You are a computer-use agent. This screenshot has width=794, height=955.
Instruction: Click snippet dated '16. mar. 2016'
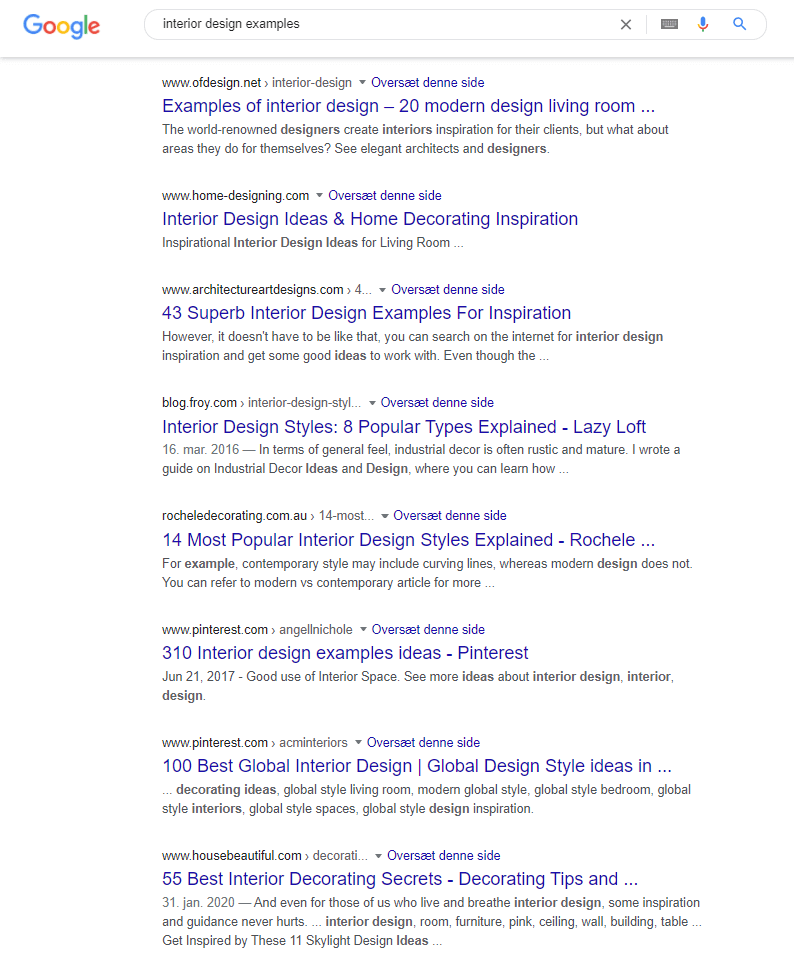point(421,459)
